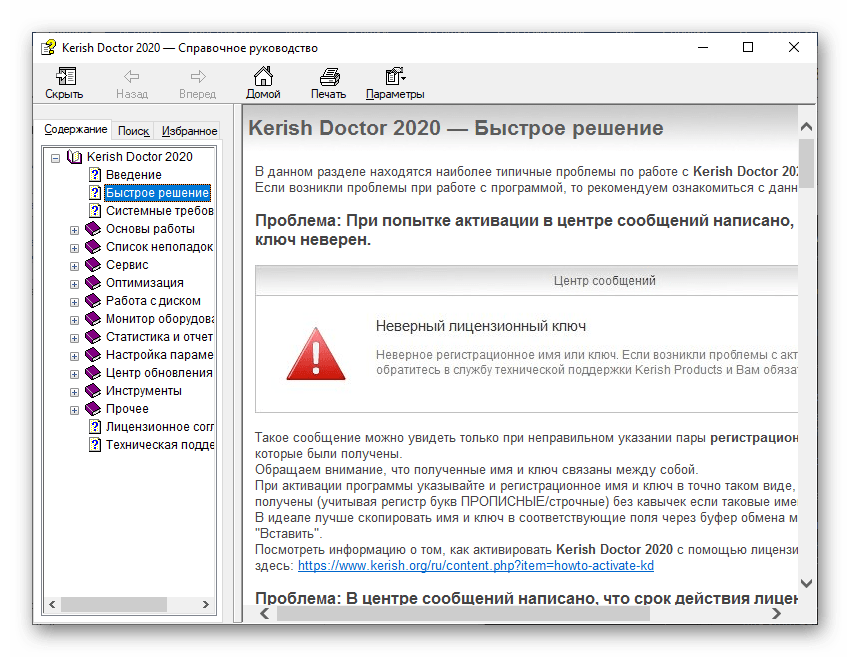Expand the Работа с диском tree node
Viewport: 850px width, 657px height.
[74, 302]
